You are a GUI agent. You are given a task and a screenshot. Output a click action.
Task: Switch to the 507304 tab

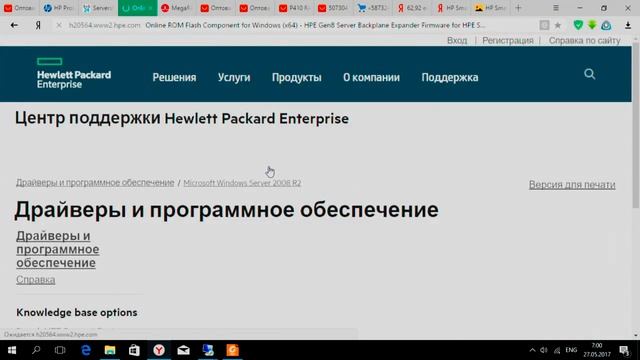pyautogui.click(x=333, y=8)
